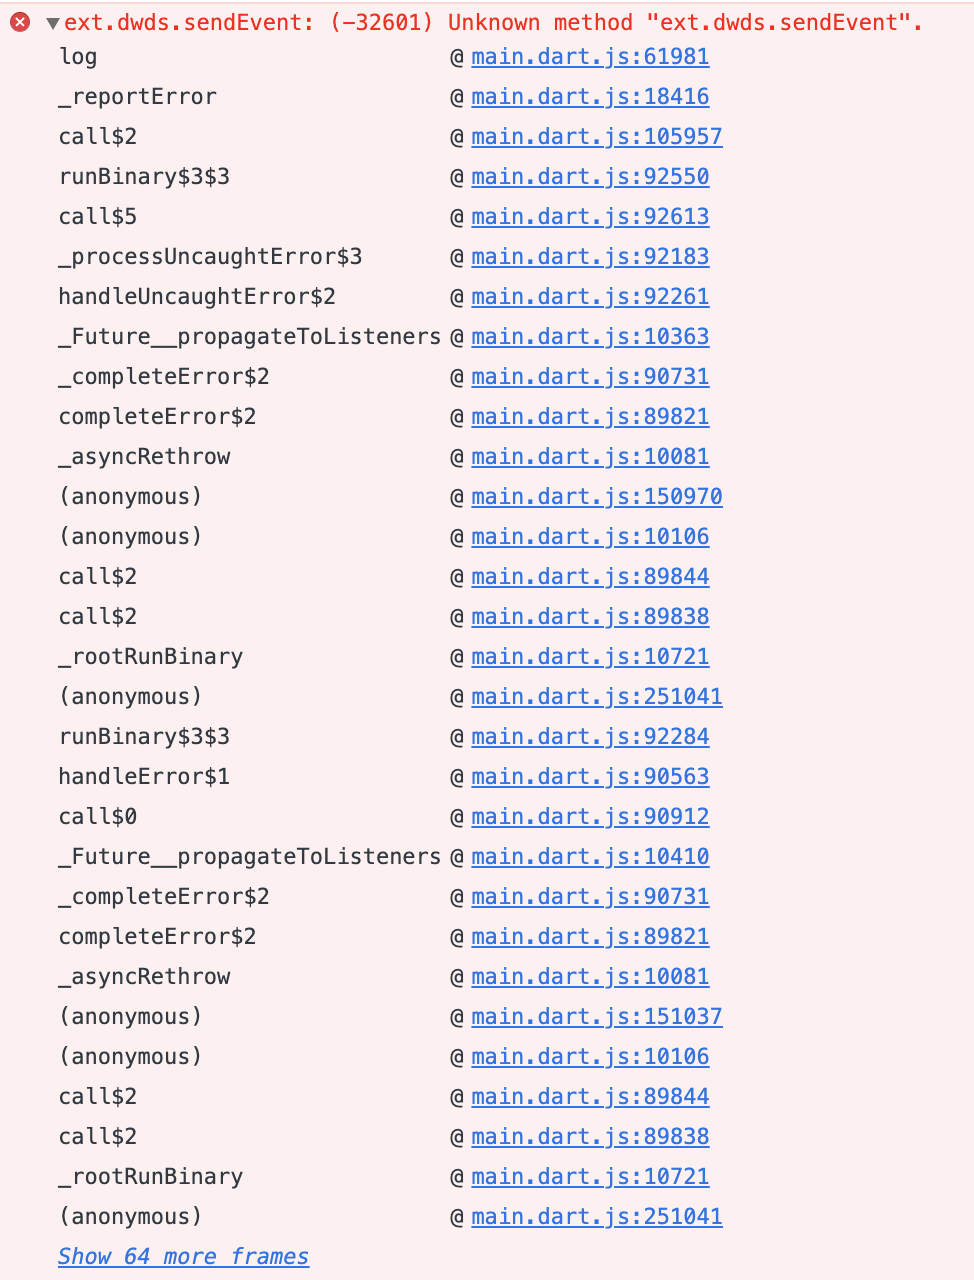This screenshot has height=1280, width=974.
Task: Open main.dart.js:90563 next to handleError$1
Action: 589,776
